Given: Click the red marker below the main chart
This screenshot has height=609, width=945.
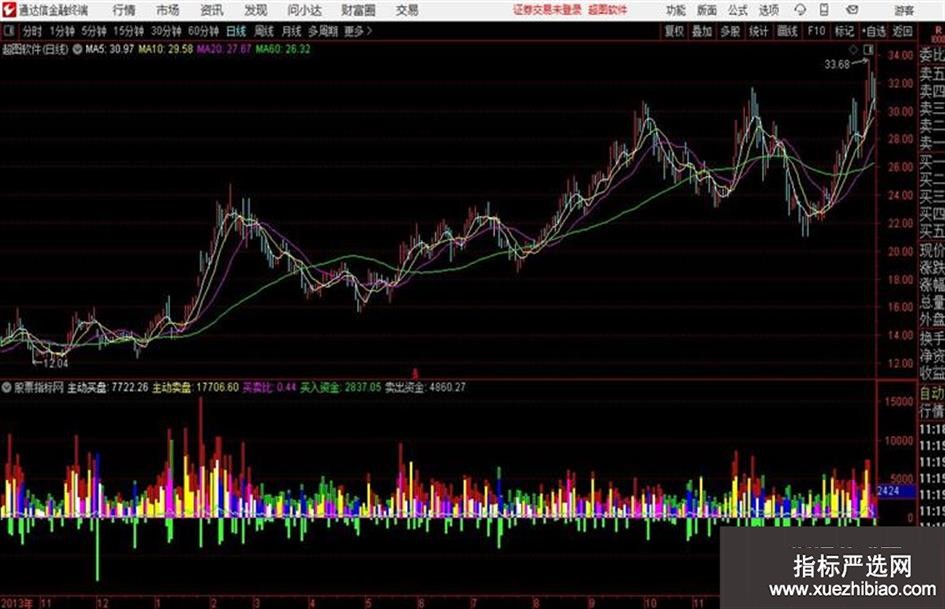Looking at the screenshot, I should point(415,374).
